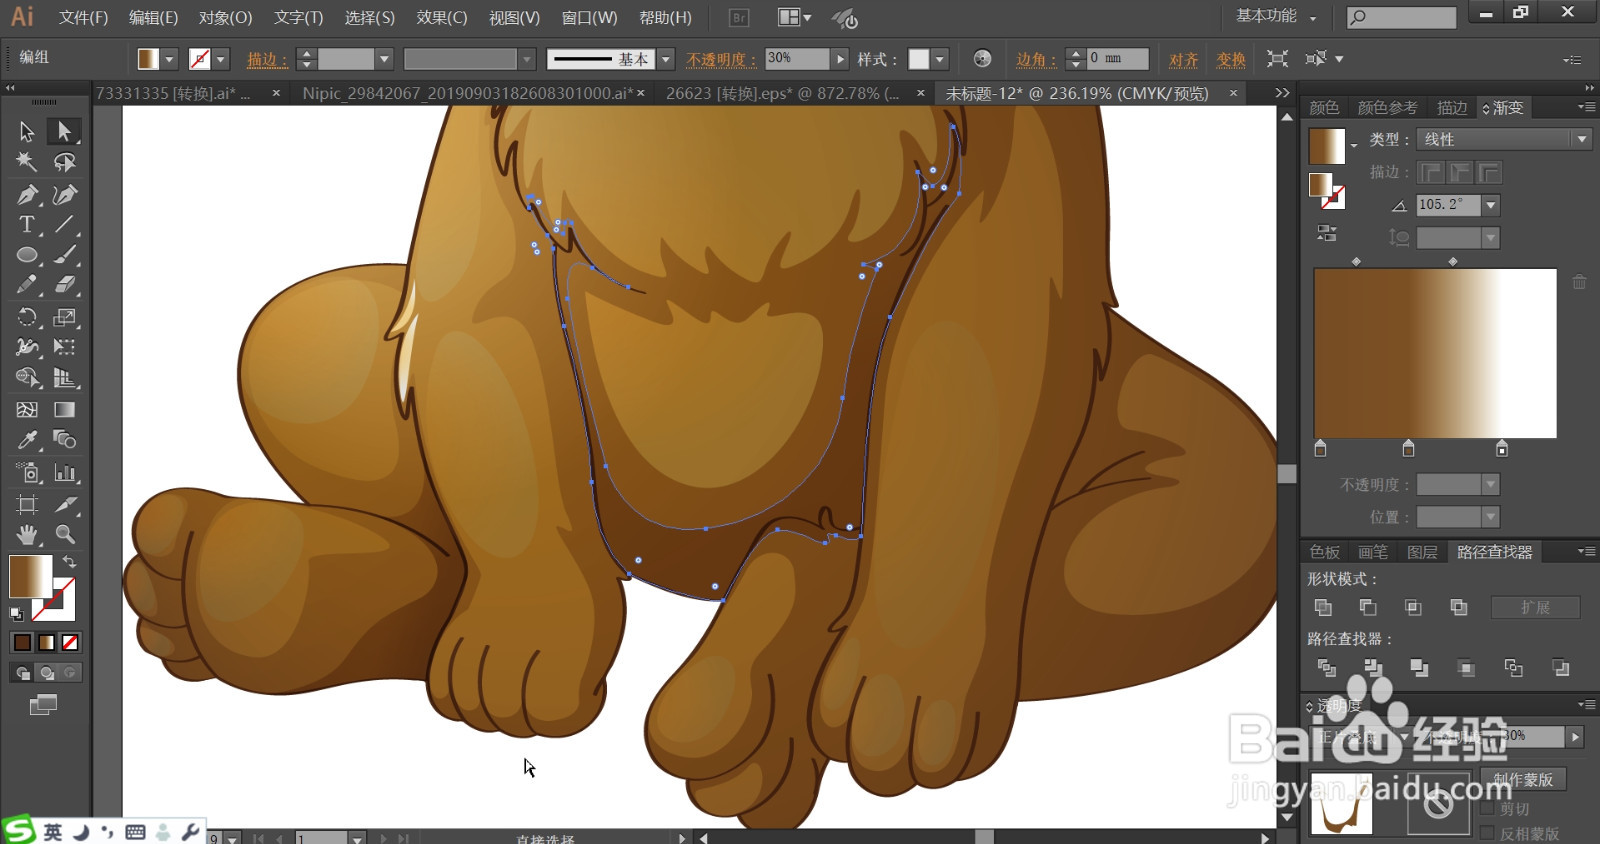Image resolution: width=1600 pixels, height=844 pixels.
Task: Open the gradient 类型 dropdown
Action: click(1503, 139)
